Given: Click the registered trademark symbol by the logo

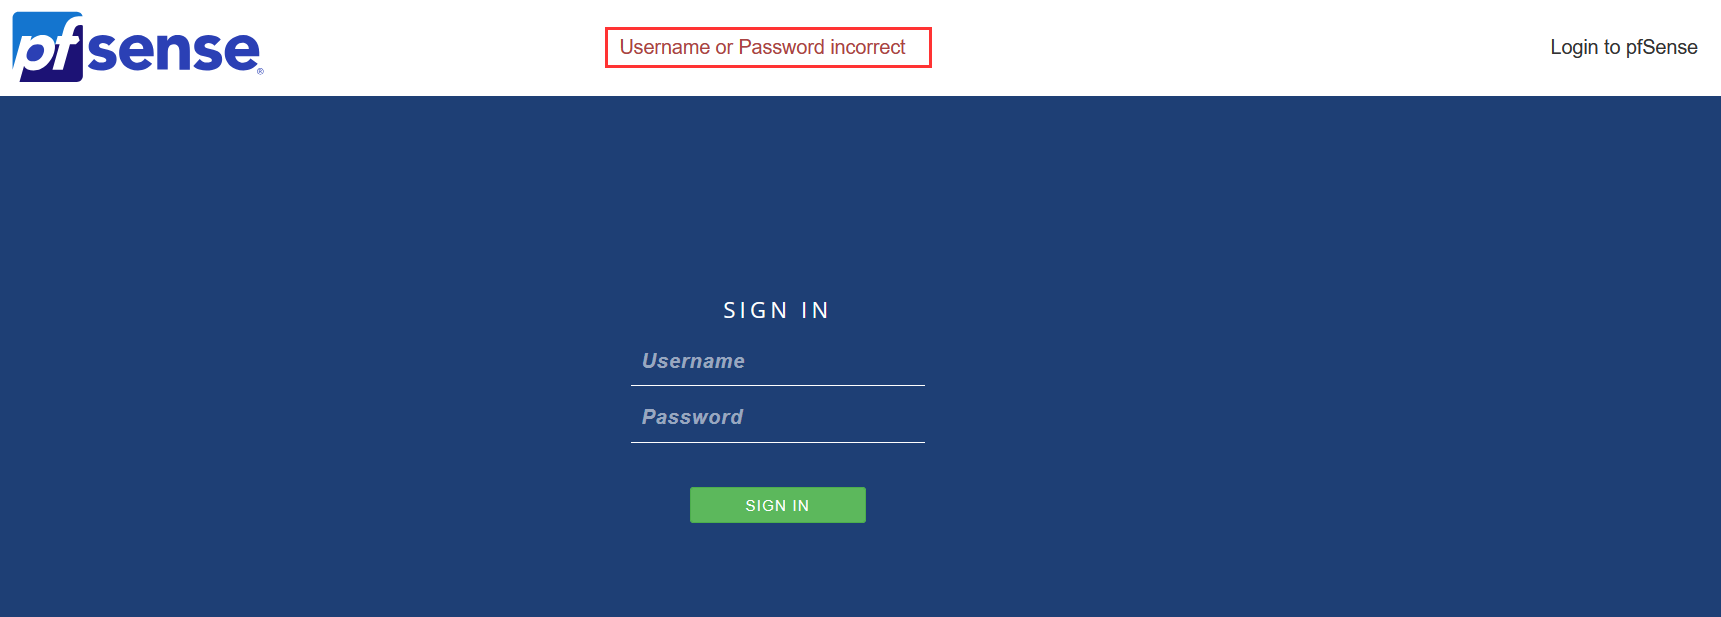Looking at the screenshot, I should pos(260,71).
